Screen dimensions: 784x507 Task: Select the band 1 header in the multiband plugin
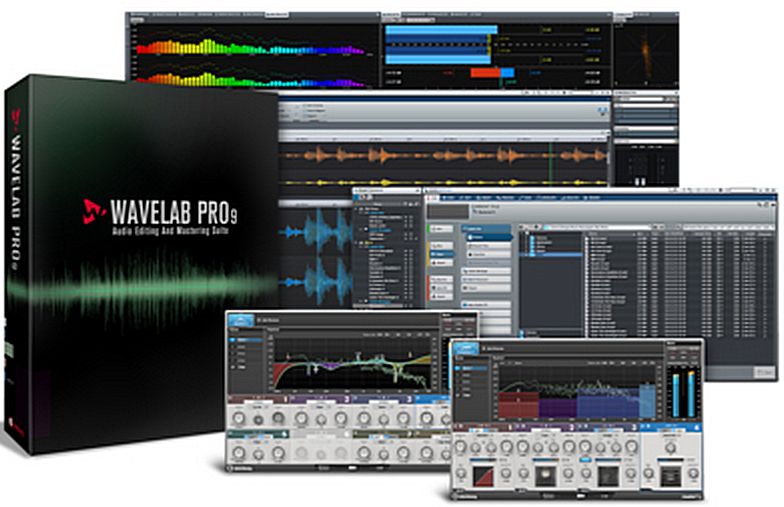[484, 428]
